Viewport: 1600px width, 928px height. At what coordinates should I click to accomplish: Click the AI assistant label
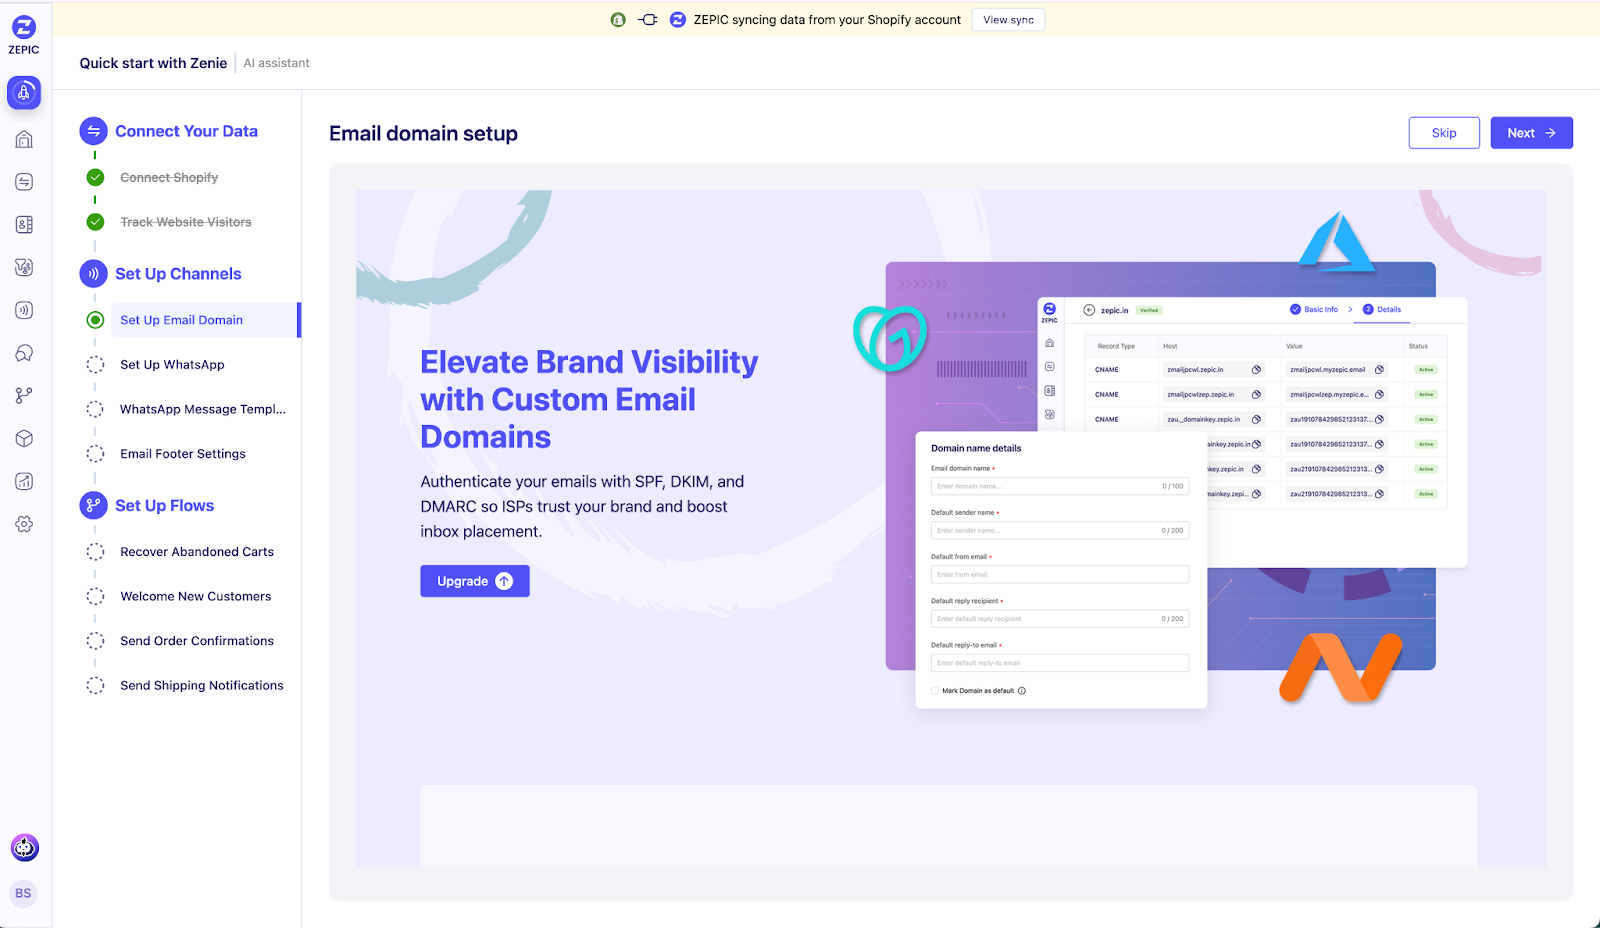(x=276, y=63)
